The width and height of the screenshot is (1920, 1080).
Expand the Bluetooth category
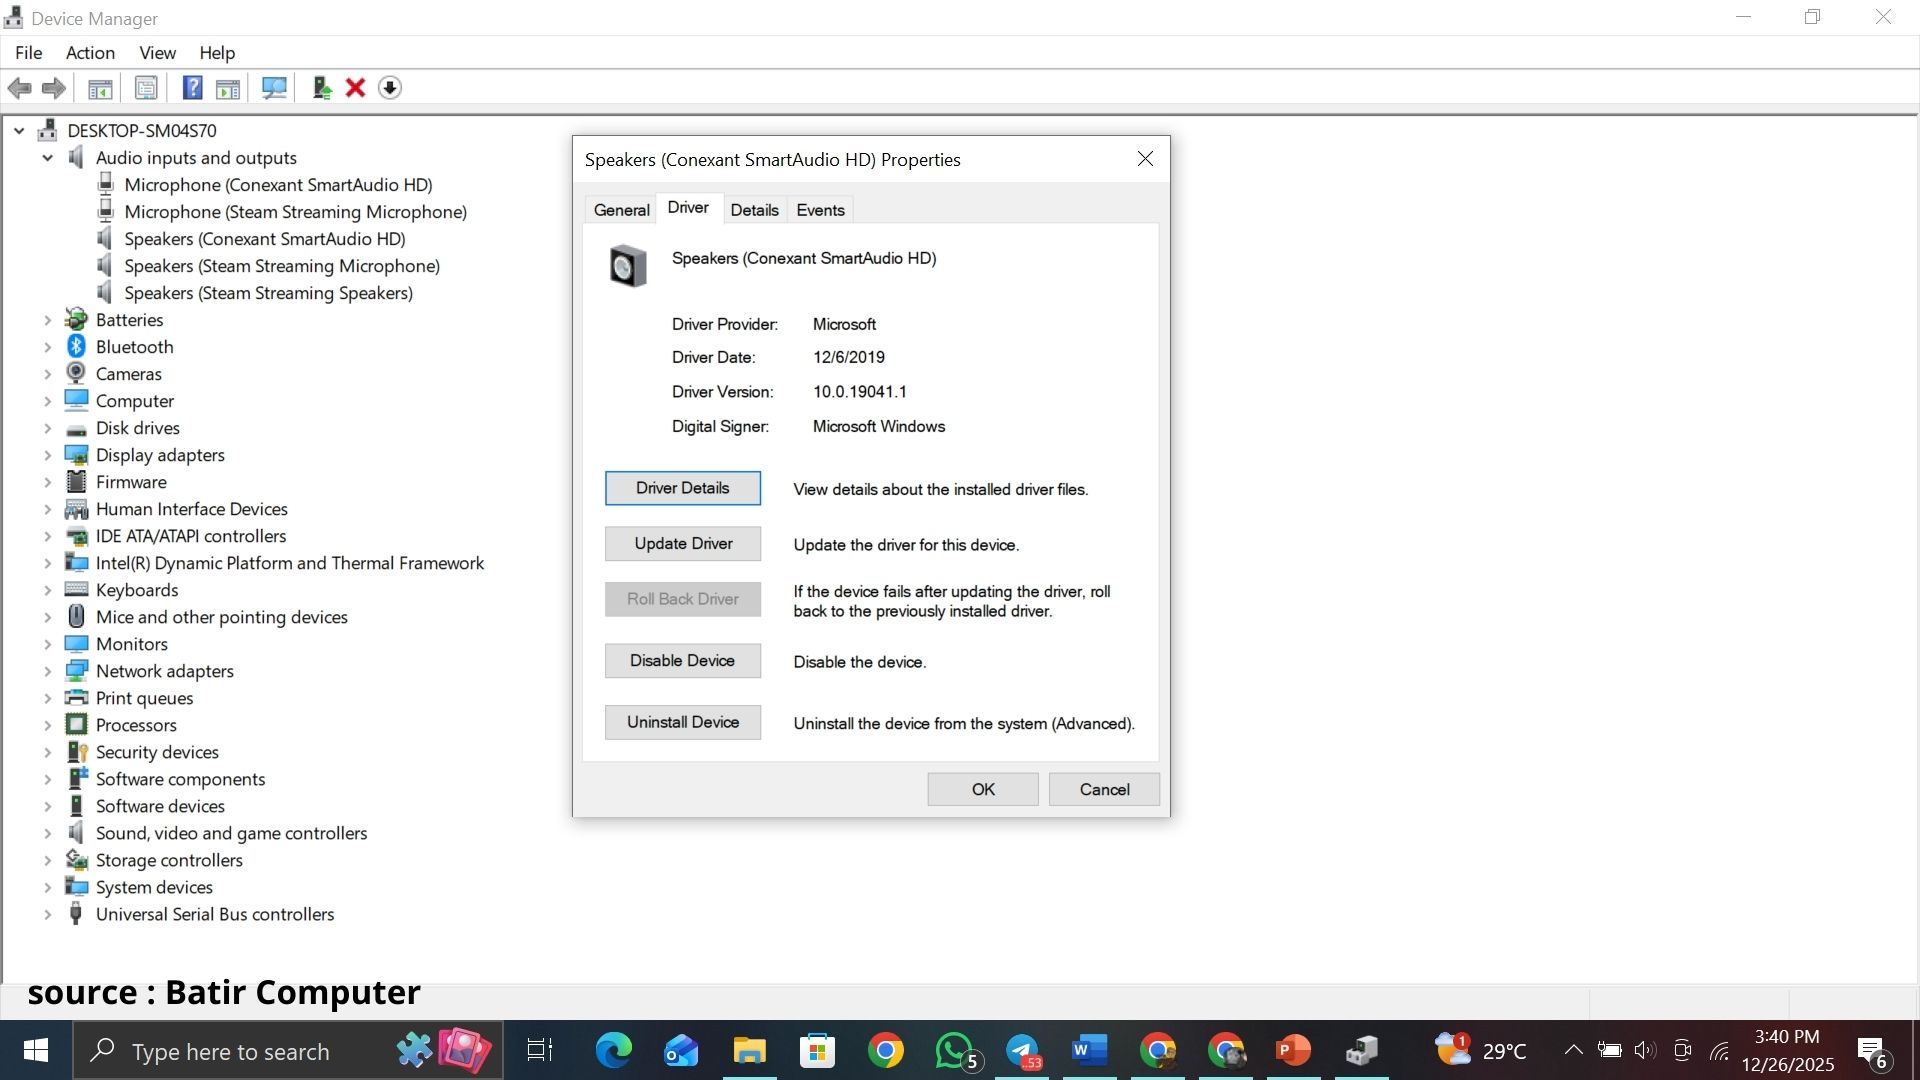47,347
